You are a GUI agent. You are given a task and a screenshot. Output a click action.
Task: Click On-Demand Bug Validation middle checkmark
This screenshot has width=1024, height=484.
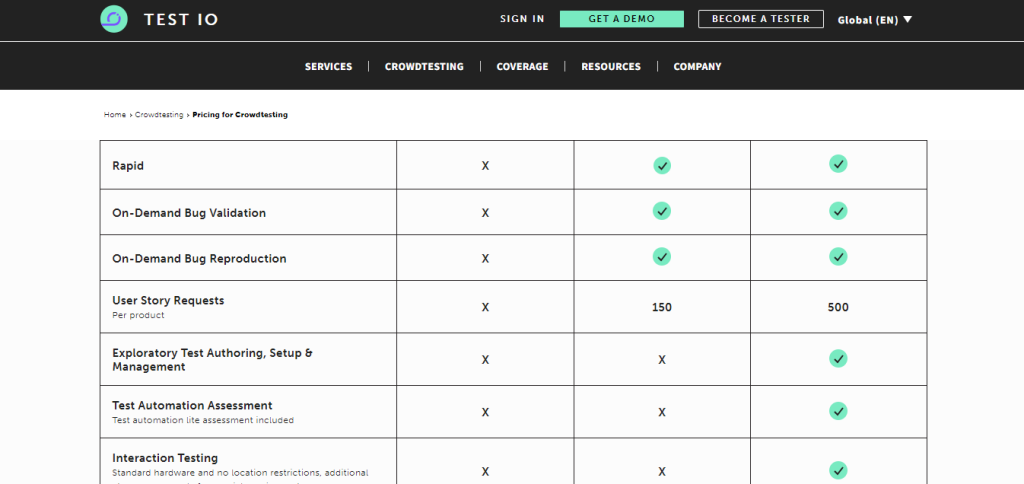662,211
